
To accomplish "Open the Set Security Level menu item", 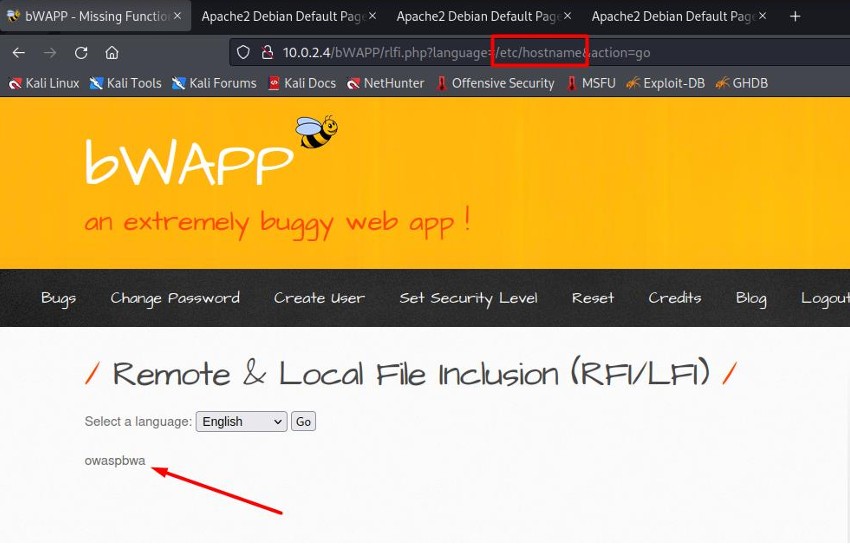I will pyautogui.click(x=468, y=298).
